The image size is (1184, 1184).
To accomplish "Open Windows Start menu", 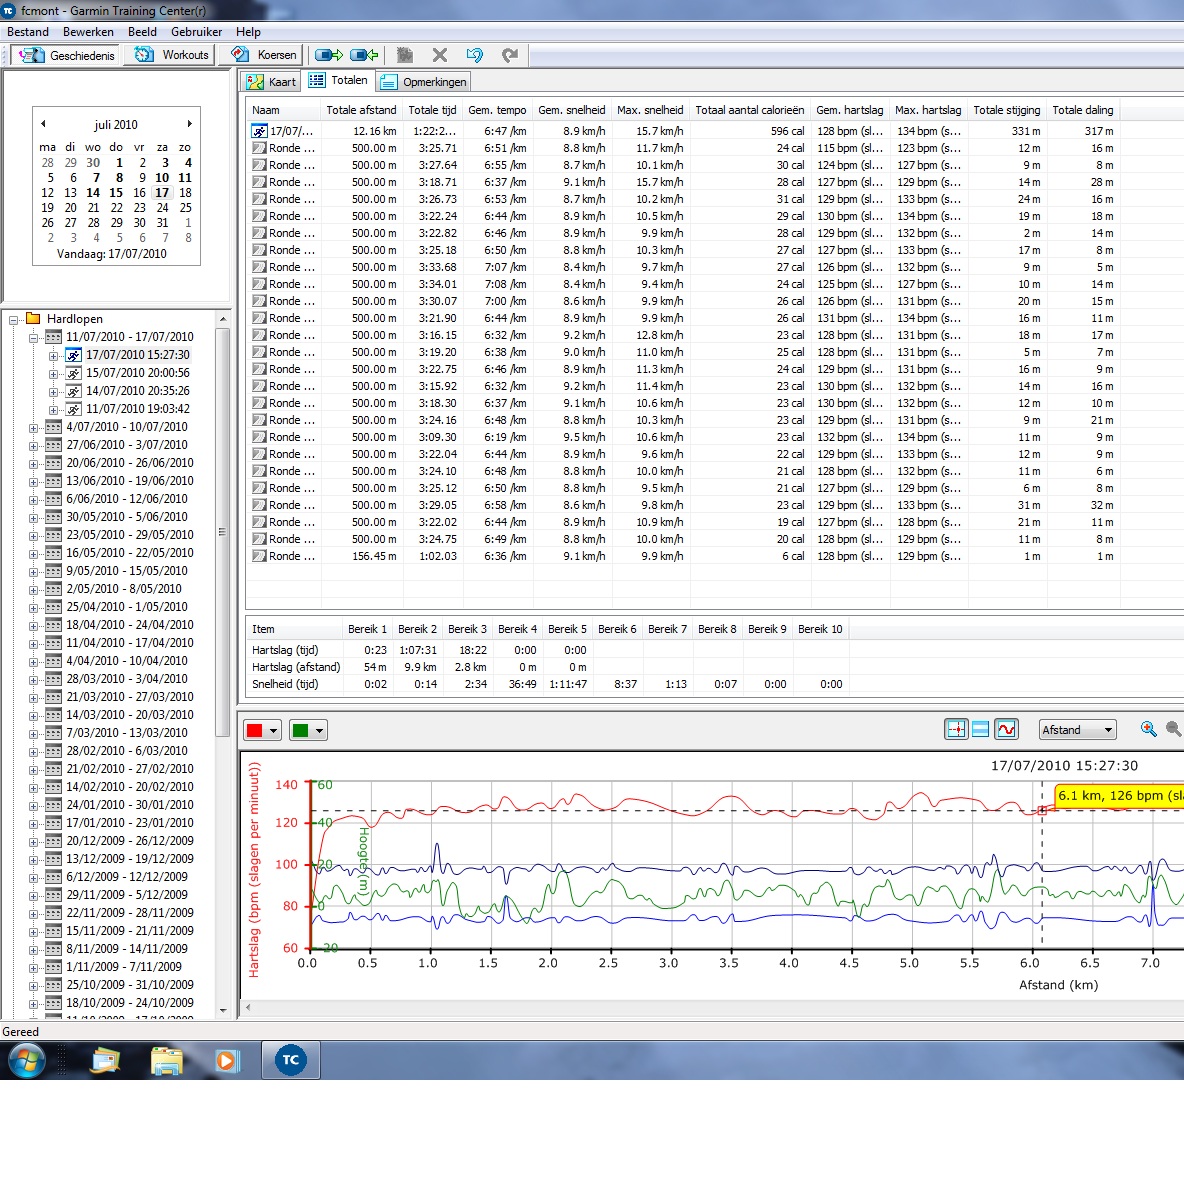I will (26, 1060).
